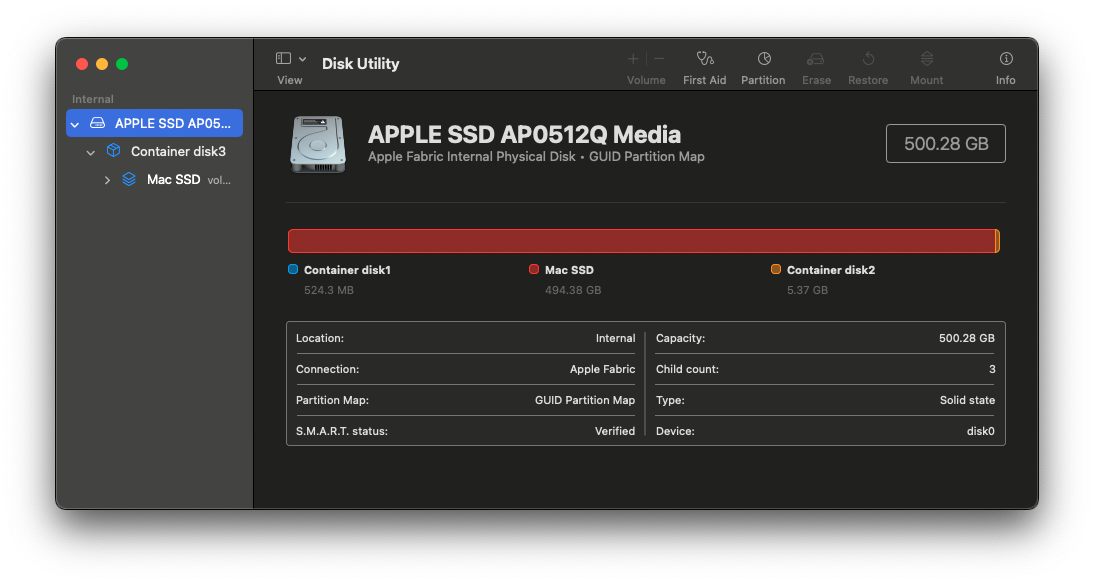This screenshot has height=583, width=1094.
Task: Click the Mount toolbar icon
Action: tap(927, 59)
